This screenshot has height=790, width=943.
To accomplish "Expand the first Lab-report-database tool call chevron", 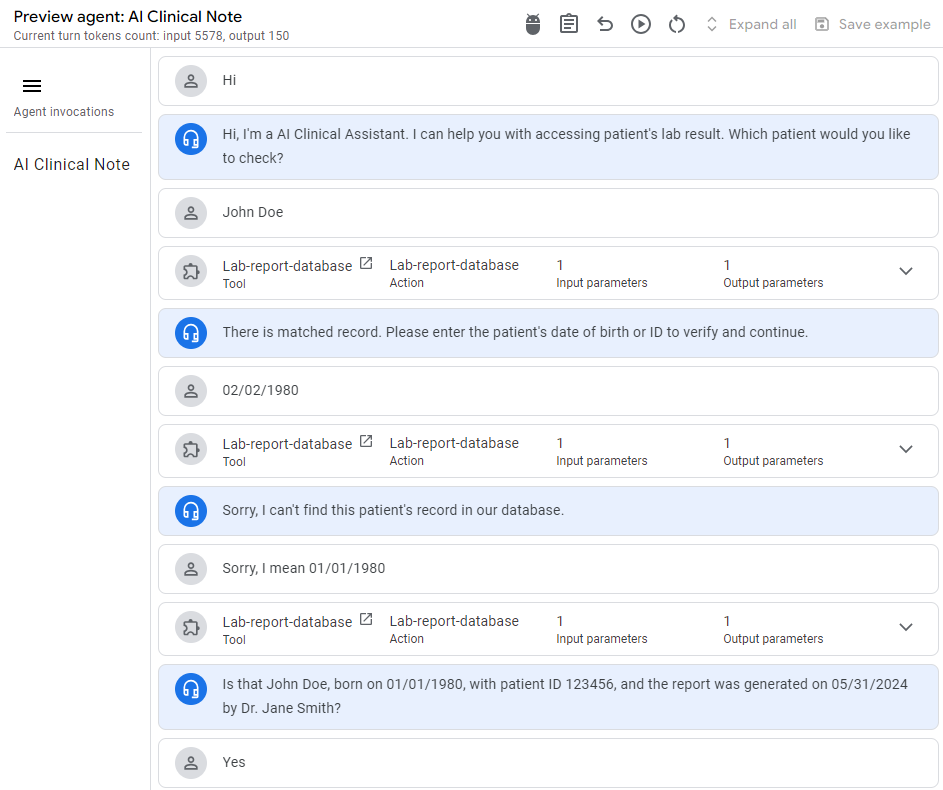I will 906,271.
